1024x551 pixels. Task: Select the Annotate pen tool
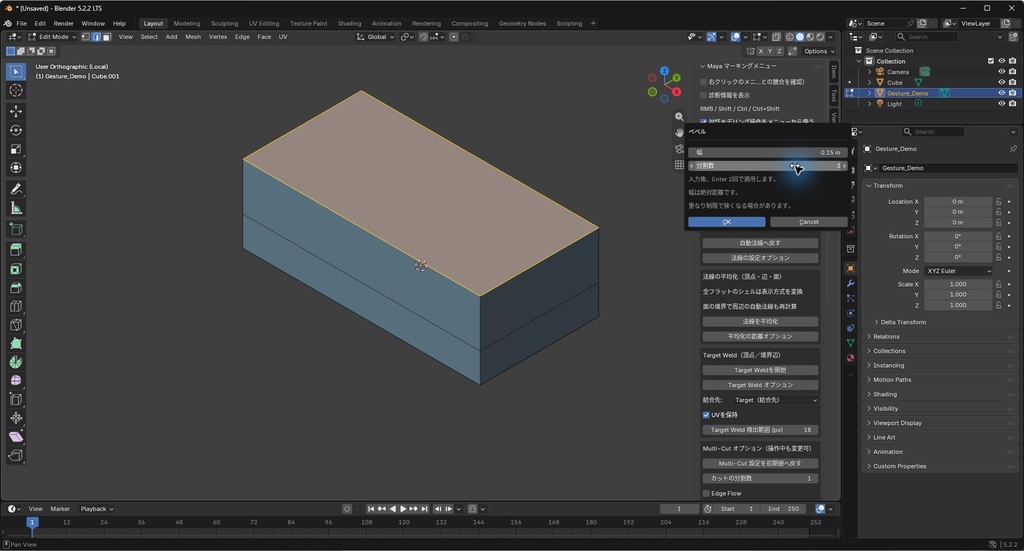16,189
